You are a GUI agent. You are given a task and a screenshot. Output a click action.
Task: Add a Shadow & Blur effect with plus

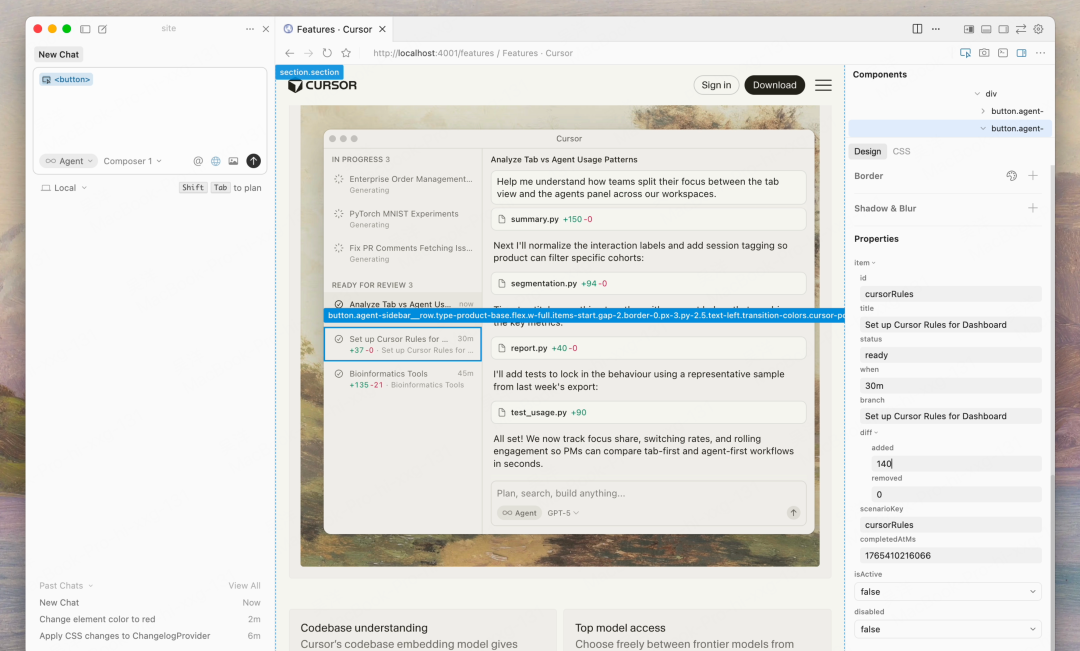point(1032,208)
